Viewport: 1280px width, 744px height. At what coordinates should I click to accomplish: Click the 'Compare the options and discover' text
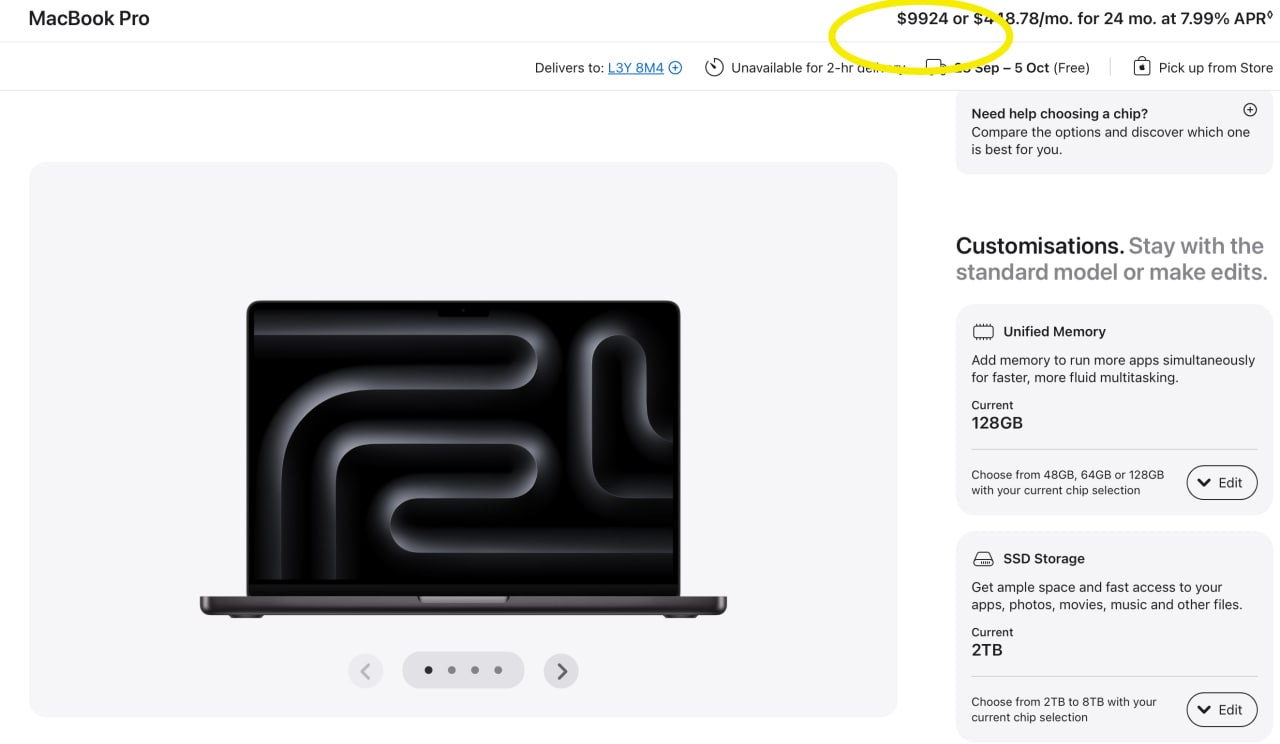1111,141
